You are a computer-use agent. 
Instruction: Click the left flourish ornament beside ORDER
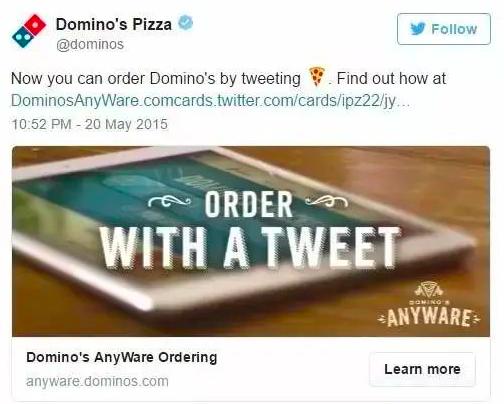[169, 201]
